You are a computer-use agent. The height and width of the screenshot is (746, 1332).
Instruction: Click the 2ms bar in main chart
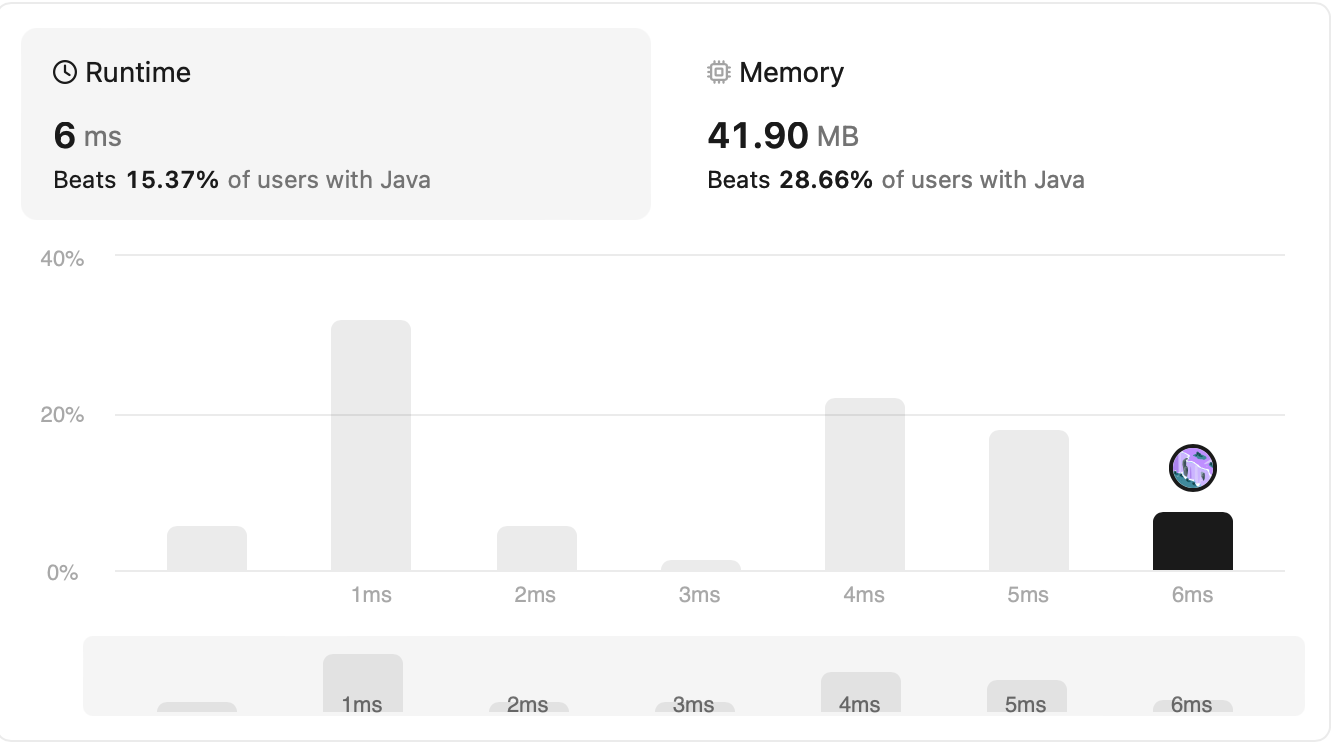pos(537,548)
